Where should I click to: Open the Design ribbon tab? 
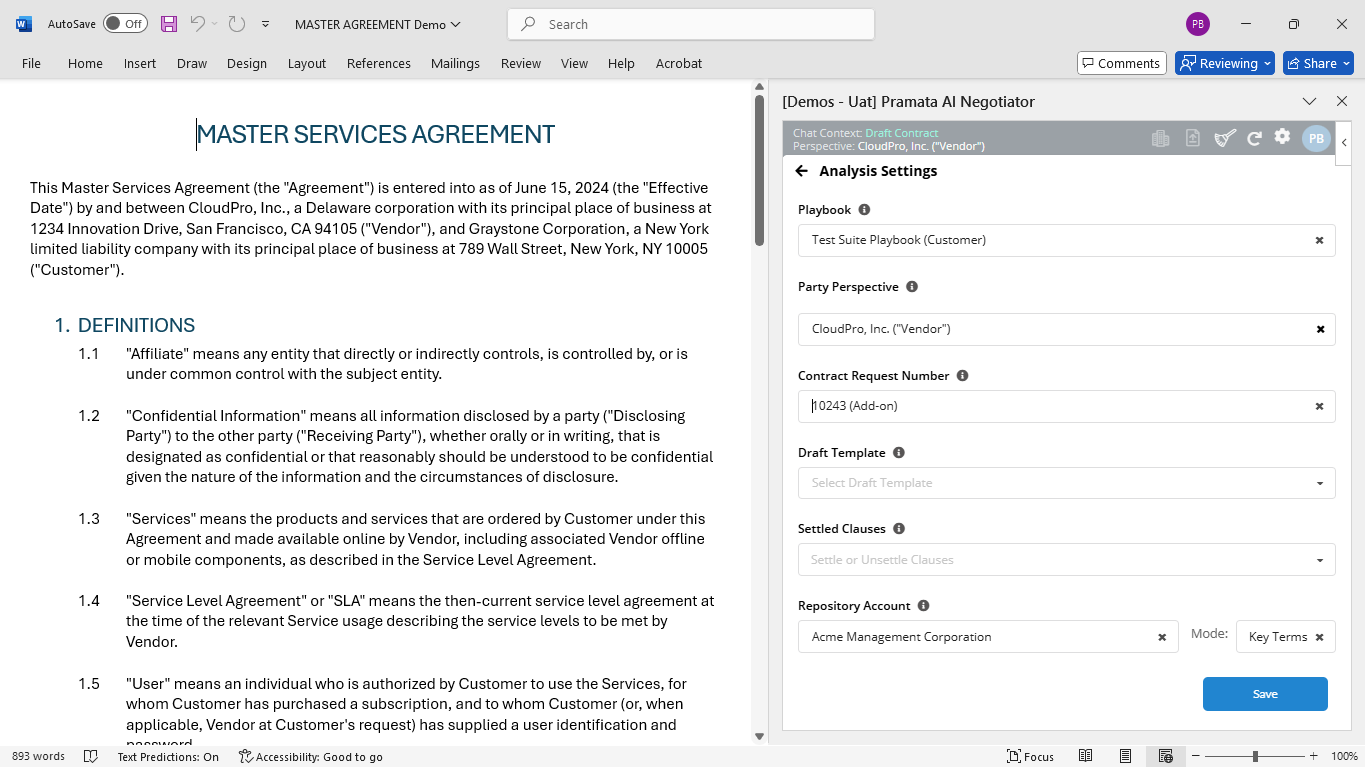coord(247,63)
